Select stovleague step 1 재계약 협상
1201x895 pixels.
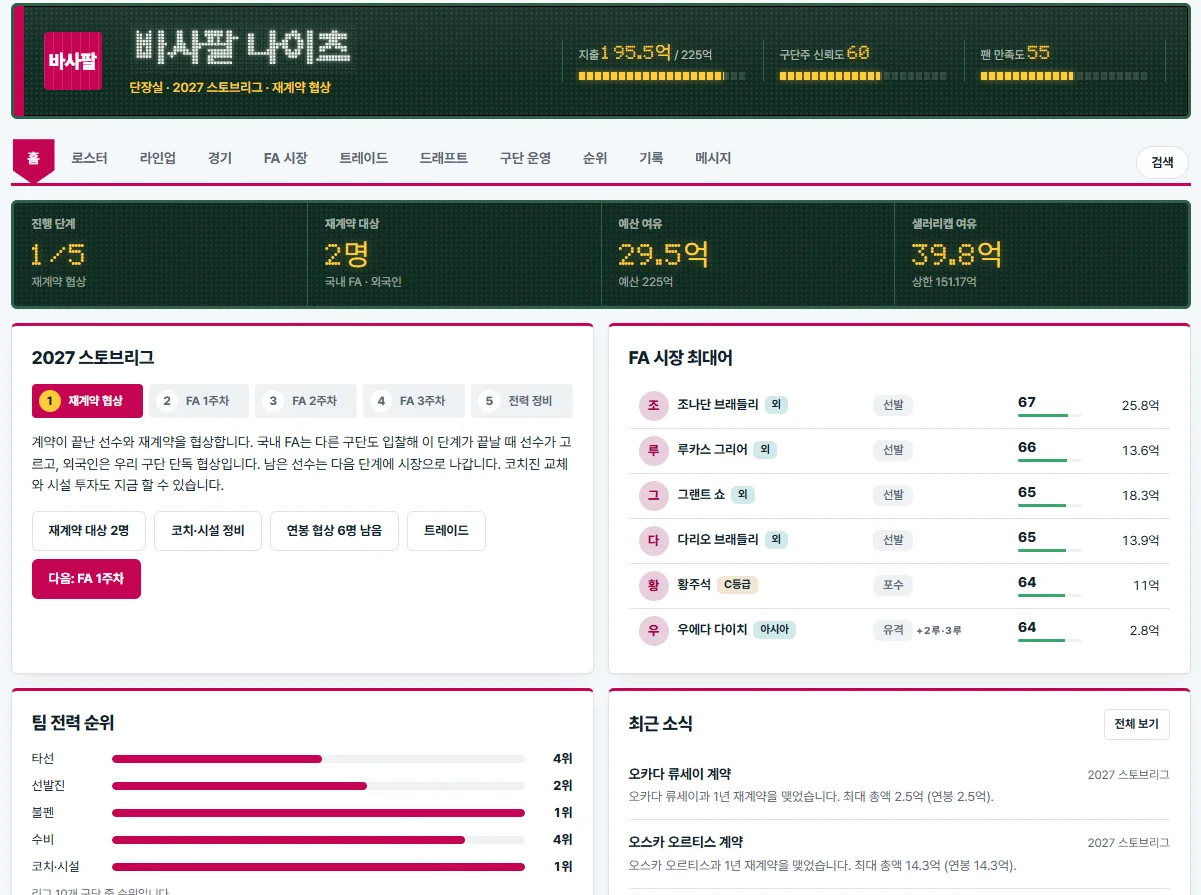pos(87,401)
